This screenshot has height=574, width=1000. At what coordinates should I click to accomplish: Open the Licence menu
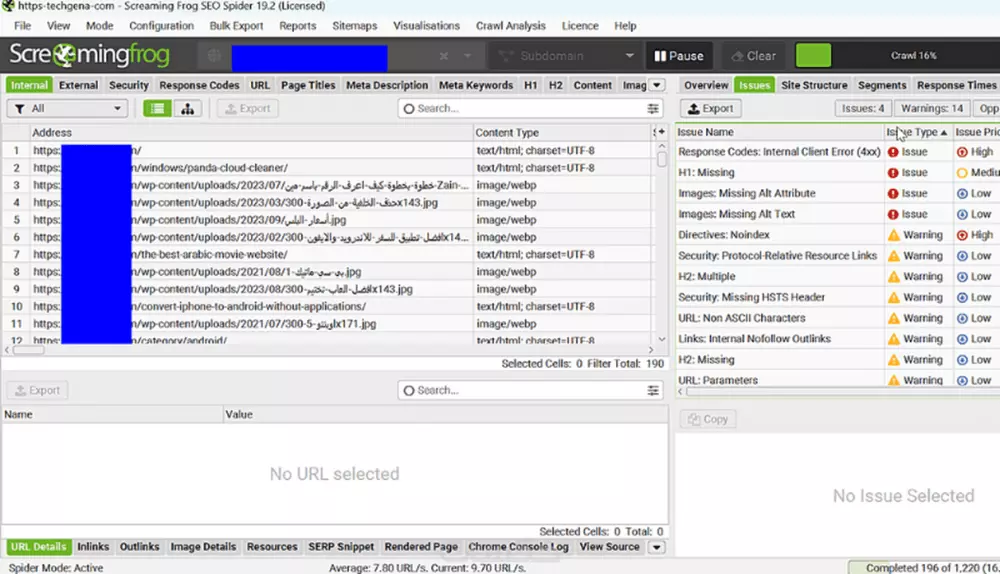coord(580,26)
